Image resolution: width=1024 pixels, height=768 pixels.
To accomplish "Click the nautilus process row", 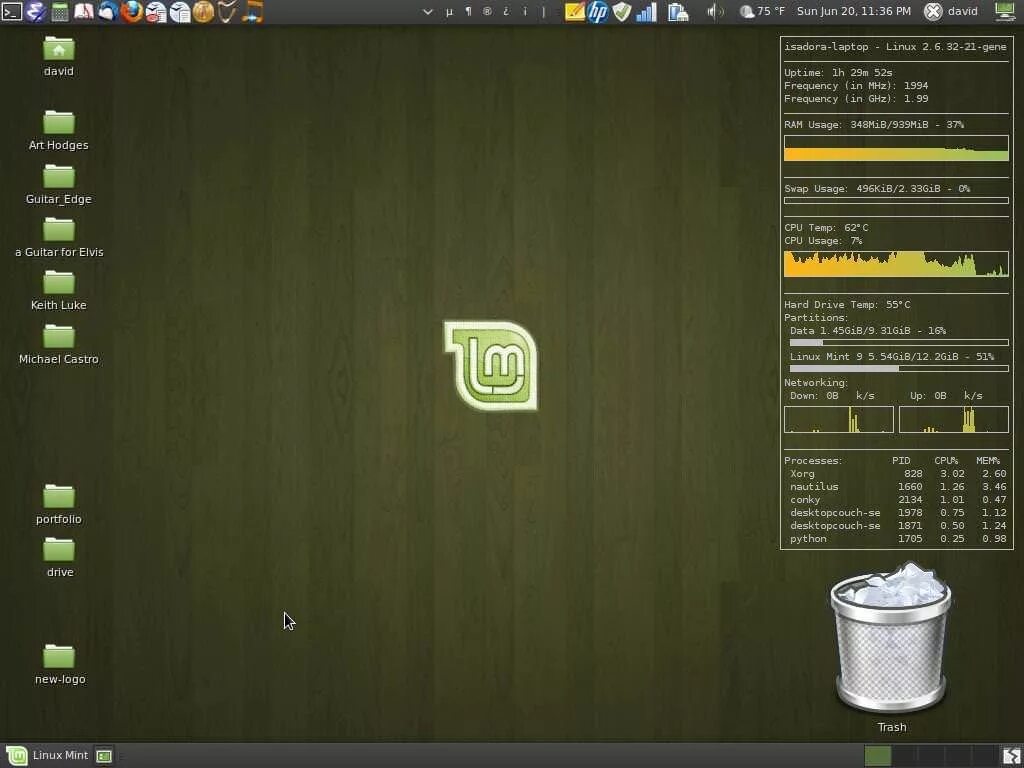I will (897, 487).
